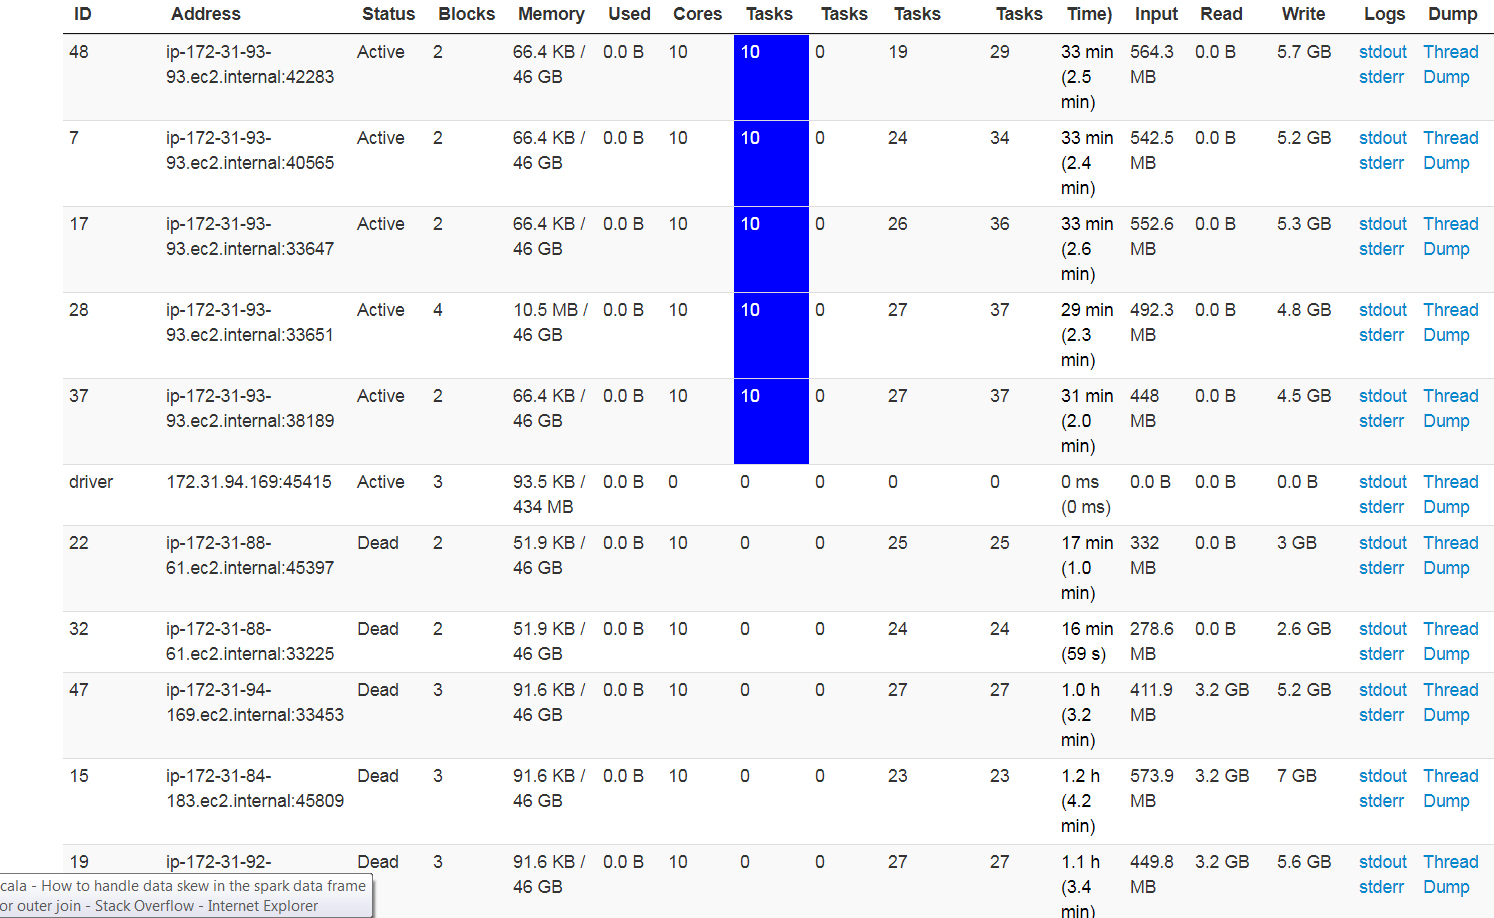The image size is (1494, 918).
Task: Open stdout log for dead executor 47
Action: (x=1382, y=690)
